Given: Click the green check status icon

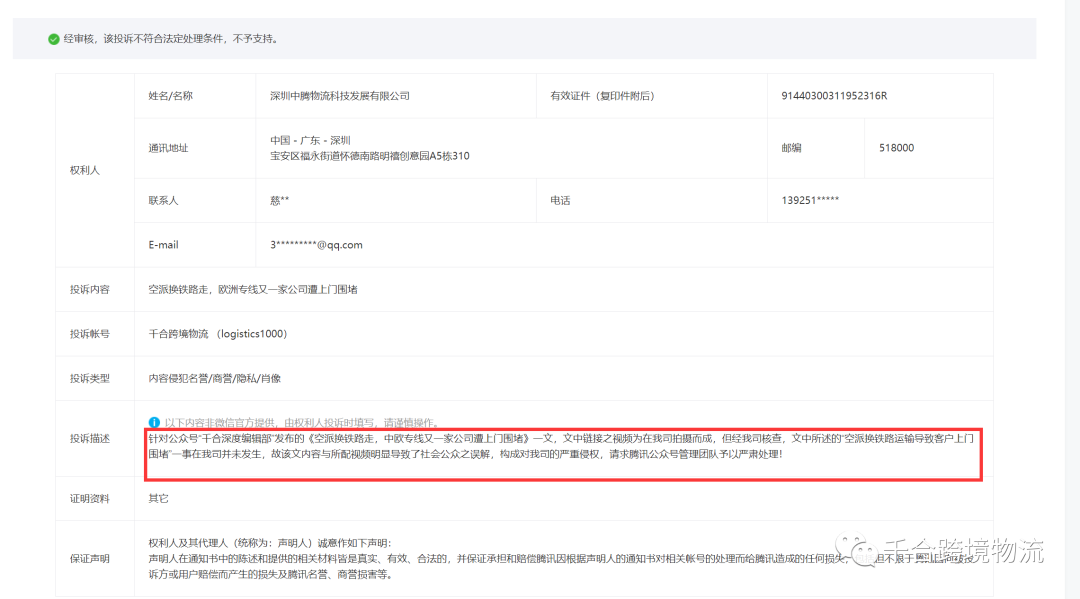Looking at the screenshot, I should tap(54, 39).
